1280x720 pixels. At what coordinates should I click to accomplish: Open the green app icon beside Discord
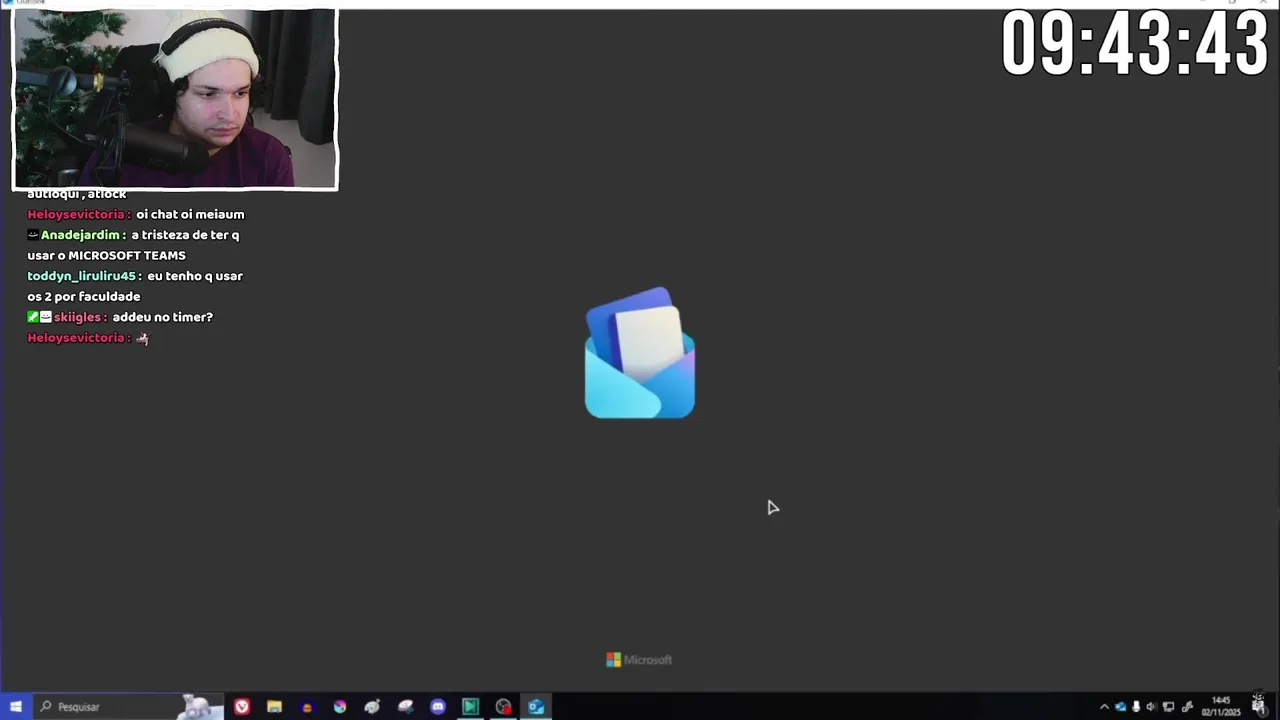pos(470,706)
